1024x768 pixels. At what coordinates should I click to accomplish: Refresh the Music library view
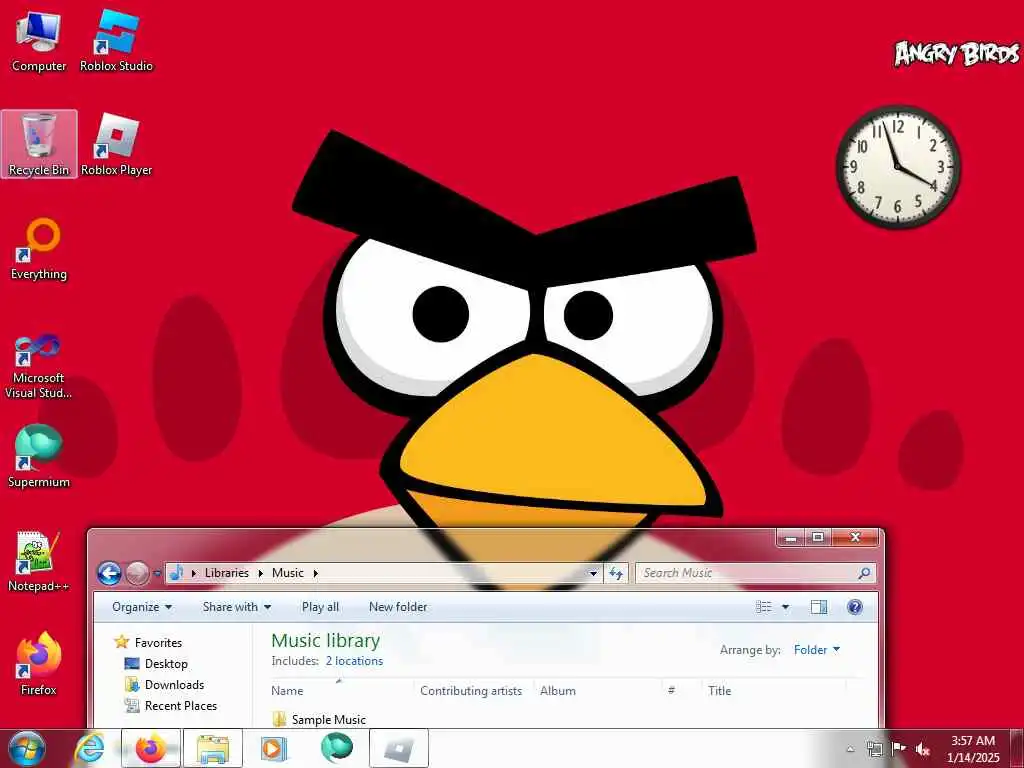tap(616, 573)
